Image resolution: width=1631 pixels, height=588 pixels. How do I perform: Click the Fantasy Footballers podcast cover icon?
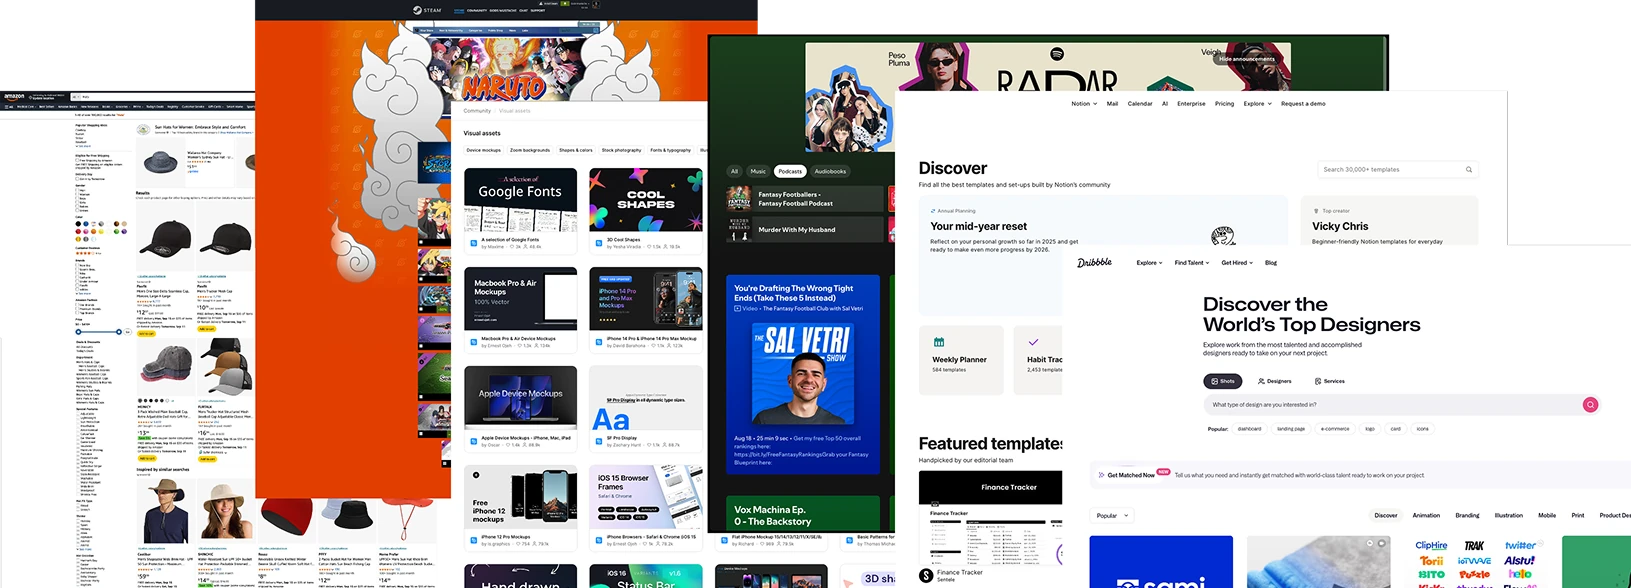(x=739, y=198)
